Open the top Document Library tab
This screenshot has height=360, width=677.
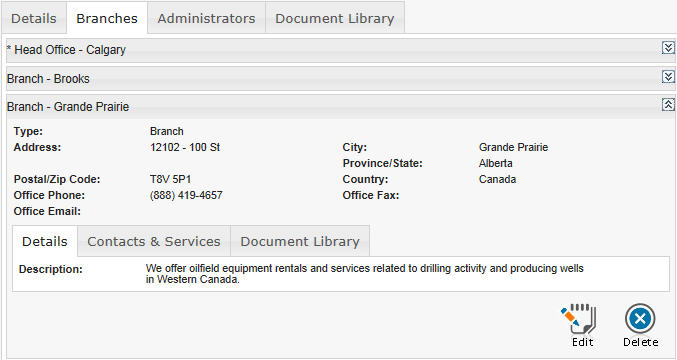pyautogui.click(x=335, y=18)
